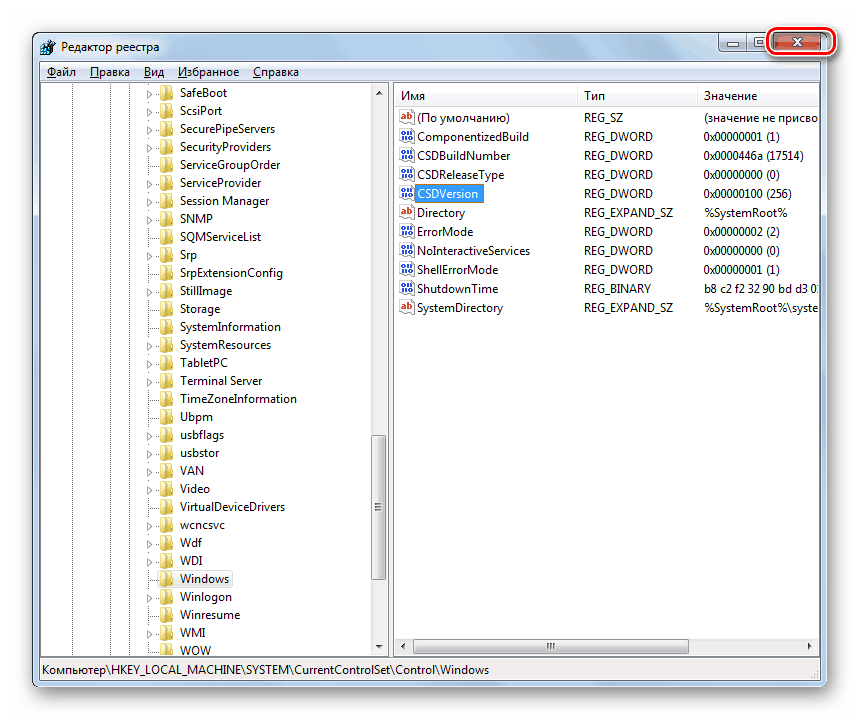Click the values pane scroll left arrow

[403, 647]
